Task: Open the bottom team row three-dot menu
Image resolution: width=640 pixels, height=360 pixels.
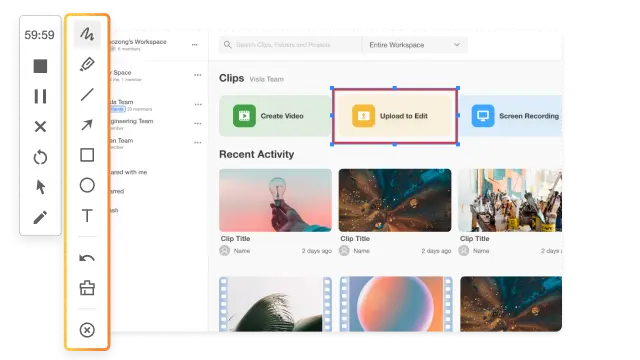Action: click(x=198, y=142)
